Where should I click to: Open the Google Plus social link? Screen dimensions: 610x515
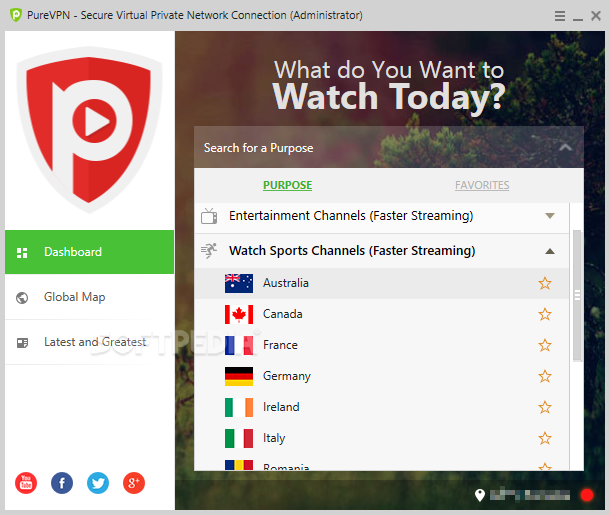[134, 483]
